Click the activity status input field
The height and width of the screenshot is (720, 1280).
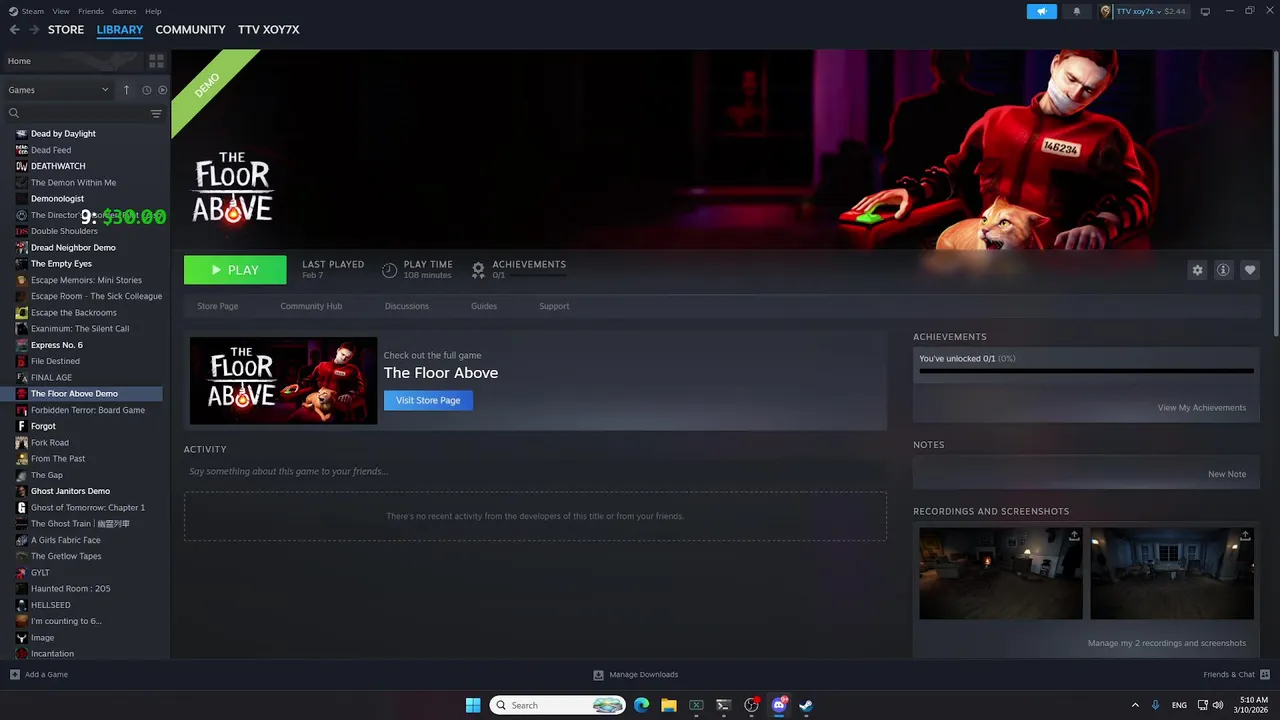[535, 471]
